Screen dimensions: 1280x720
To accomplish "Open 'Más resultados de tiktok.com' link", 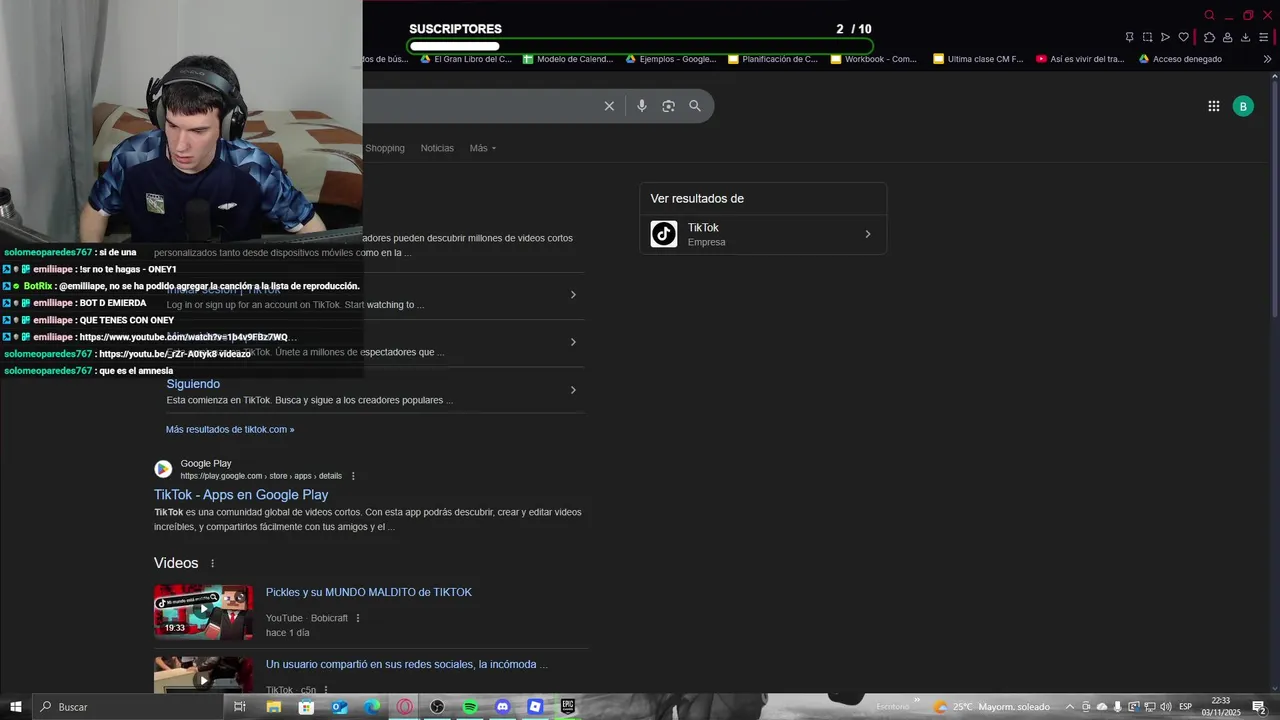I will (x=230, y=430).
